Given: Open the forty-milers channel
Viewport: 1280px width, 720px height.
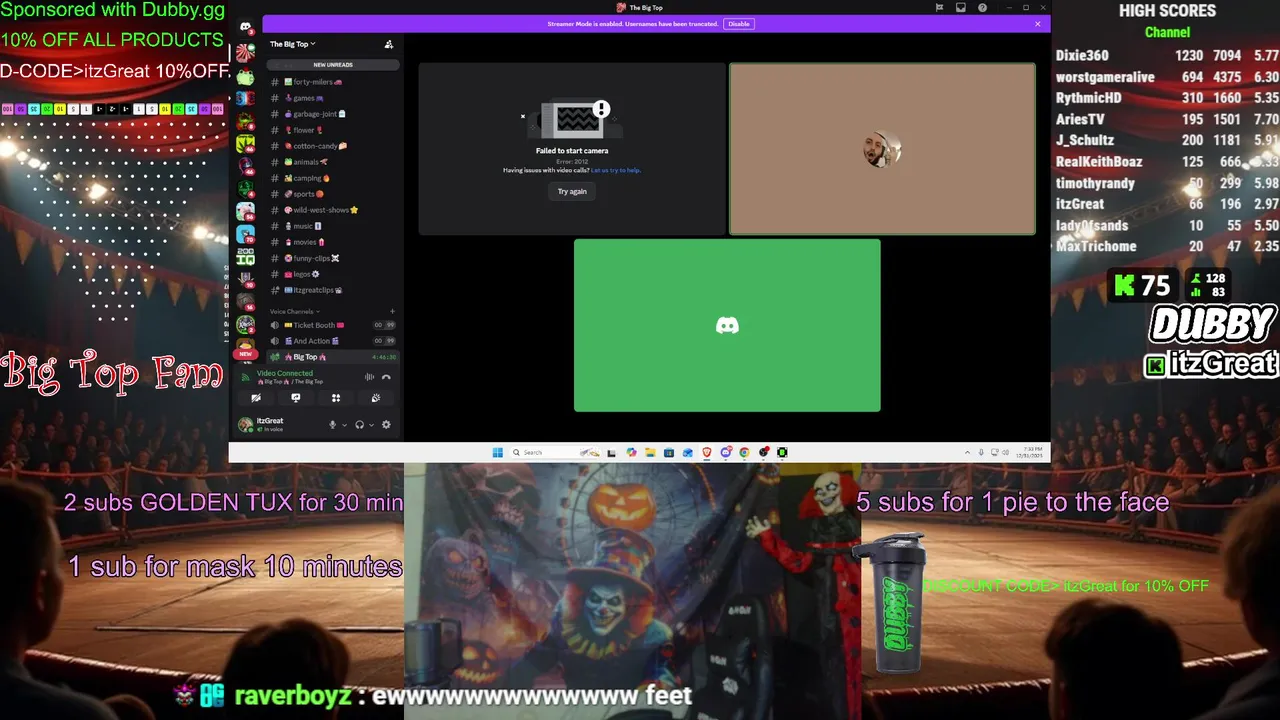Looking at the screenshot, I should click(333, 82).
